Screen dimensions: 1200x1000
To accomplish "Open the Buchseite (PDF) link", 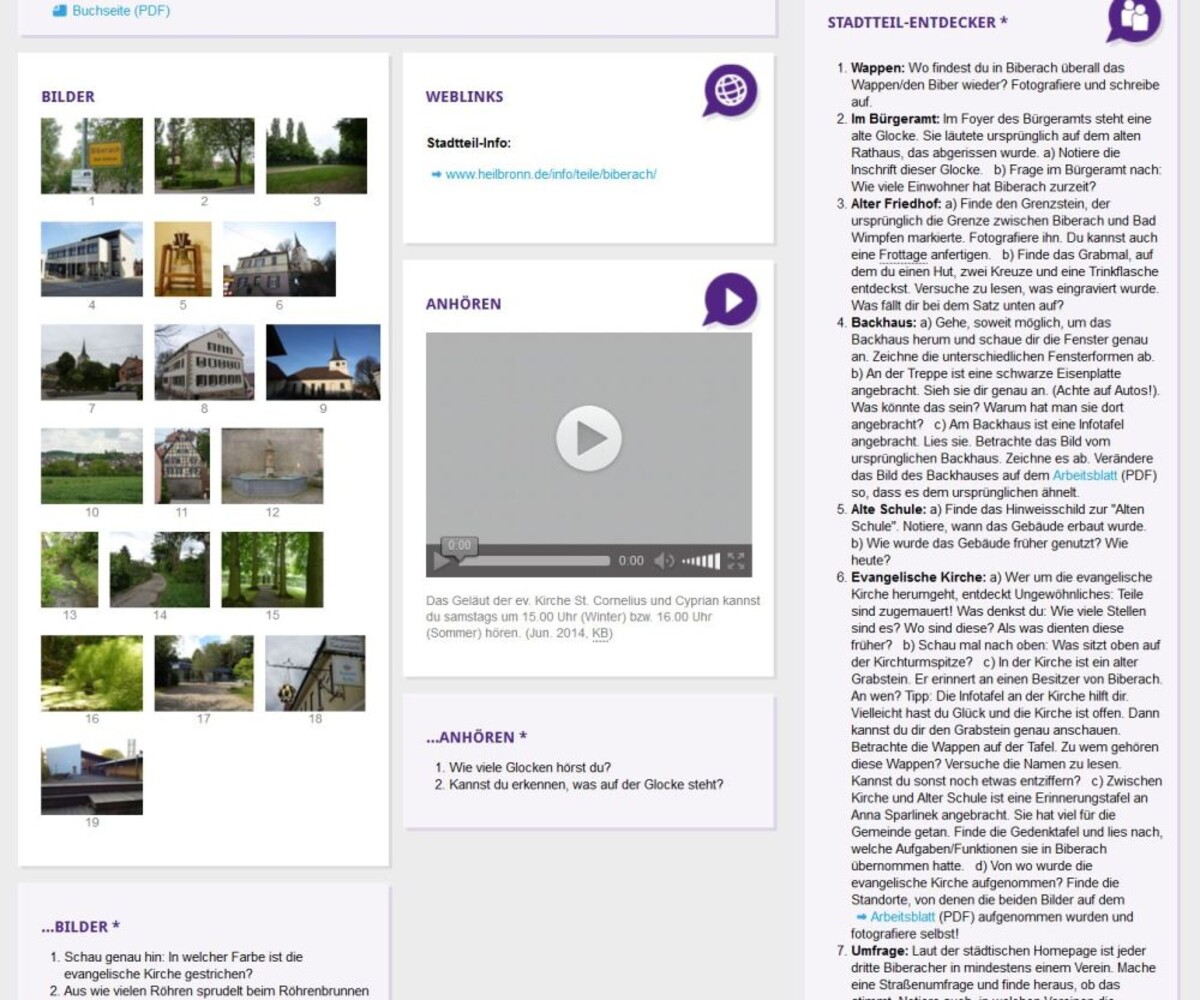I will pyautogui.click(x=121, y=11).
